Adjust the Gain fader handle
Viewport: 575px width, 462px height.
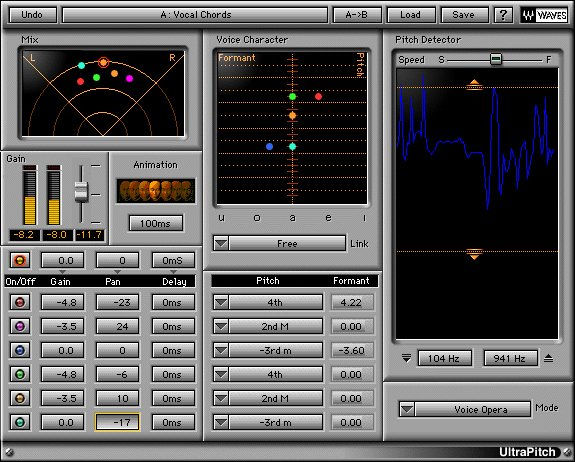point(81,192)
